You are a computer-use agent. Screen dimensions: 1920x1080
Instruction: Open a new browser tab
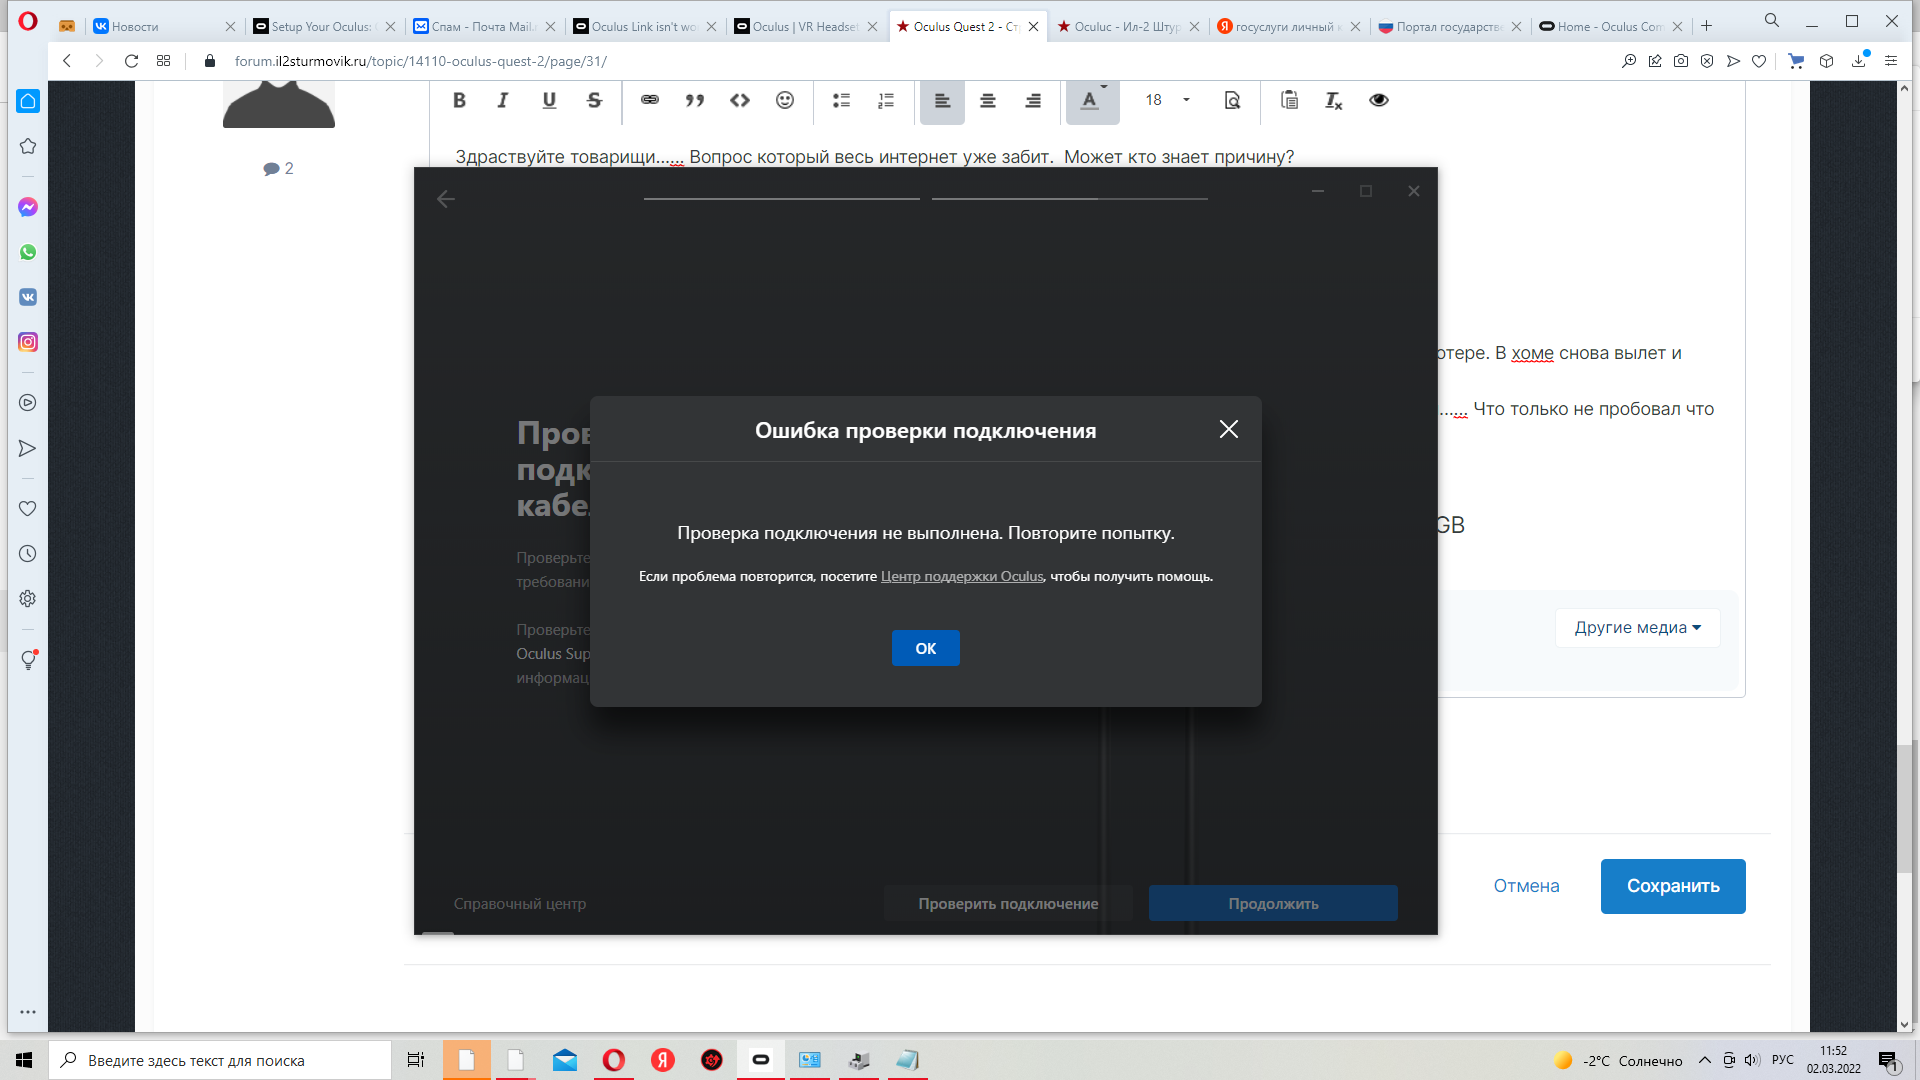[x=1707, y=26]
